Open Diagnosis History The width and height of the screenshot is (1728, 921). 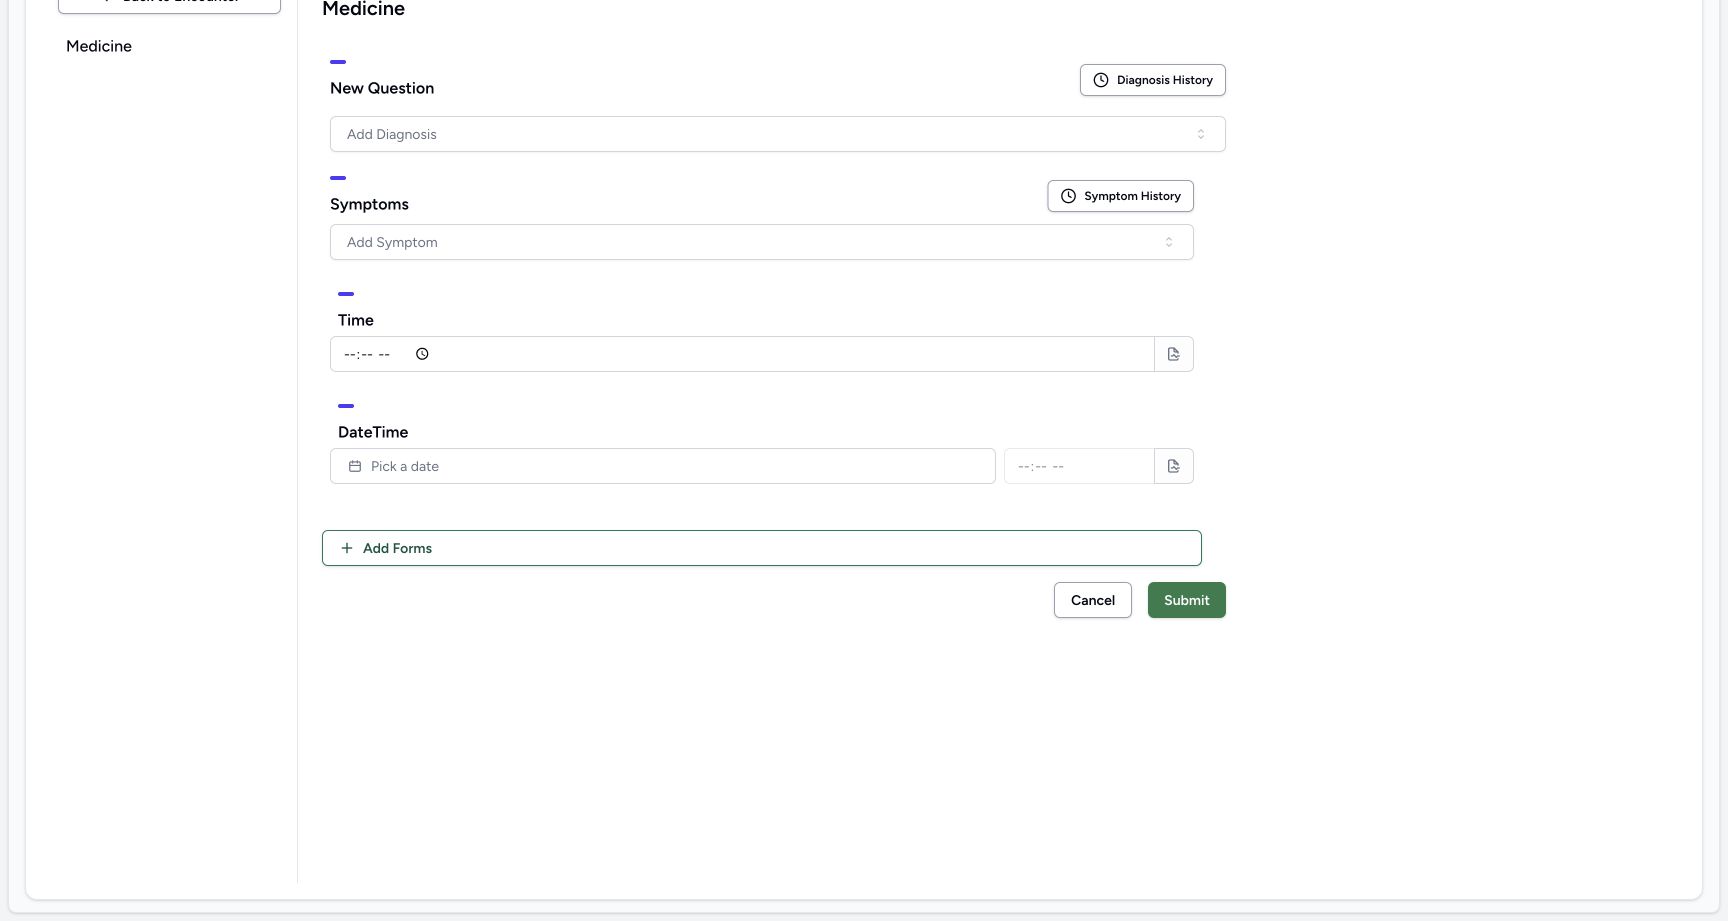[x=1152, y=80]
